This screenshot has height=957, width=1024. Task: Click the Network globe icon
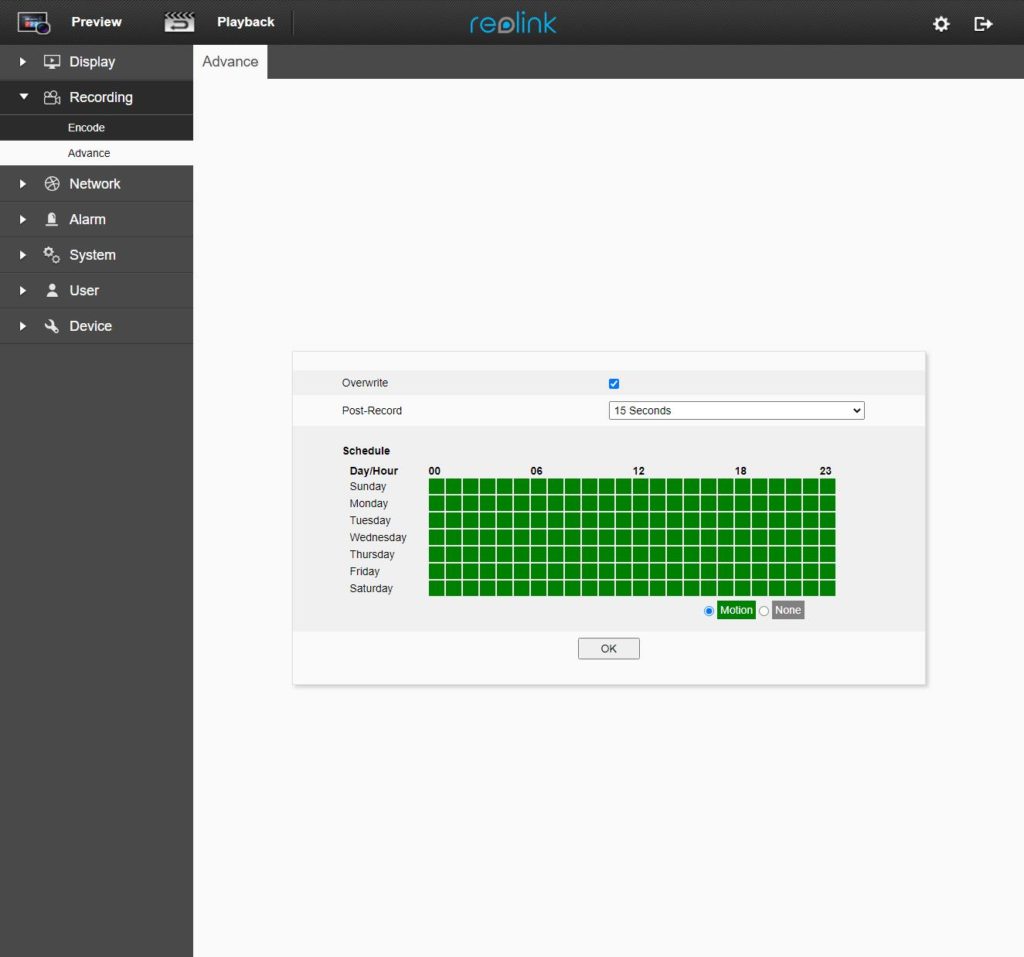click(x=52, y=184)
